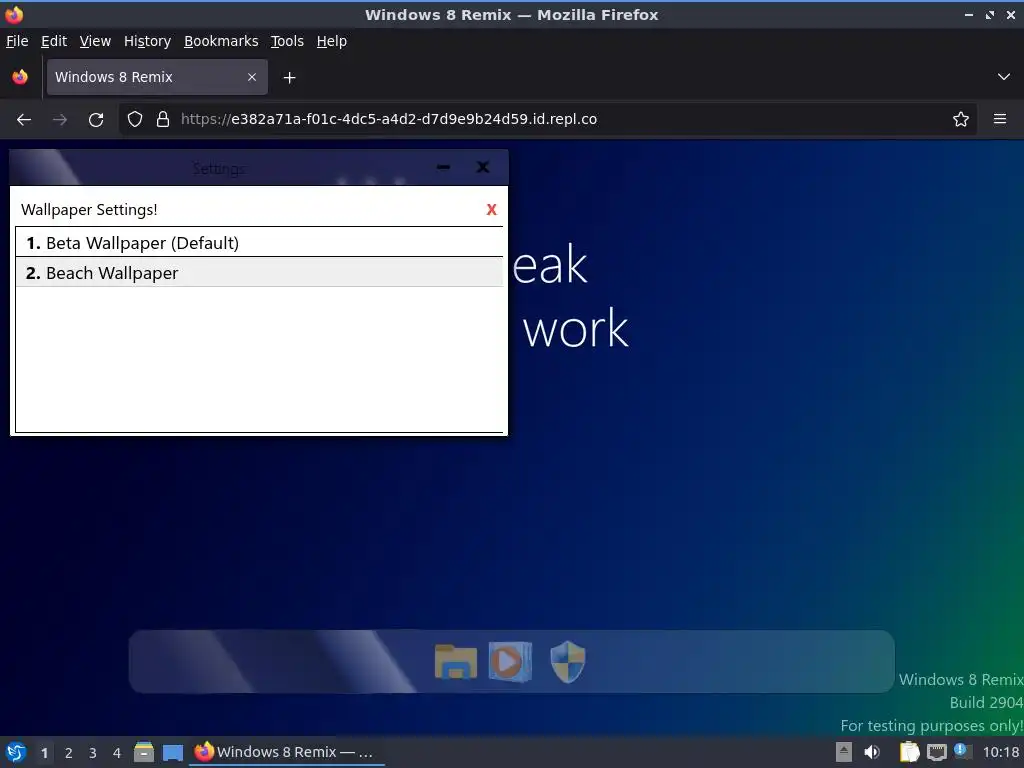Image resolution: width=1024 pixels, height=768 pixels.
Task: Close the Settings window
Action: coord(483,167)
